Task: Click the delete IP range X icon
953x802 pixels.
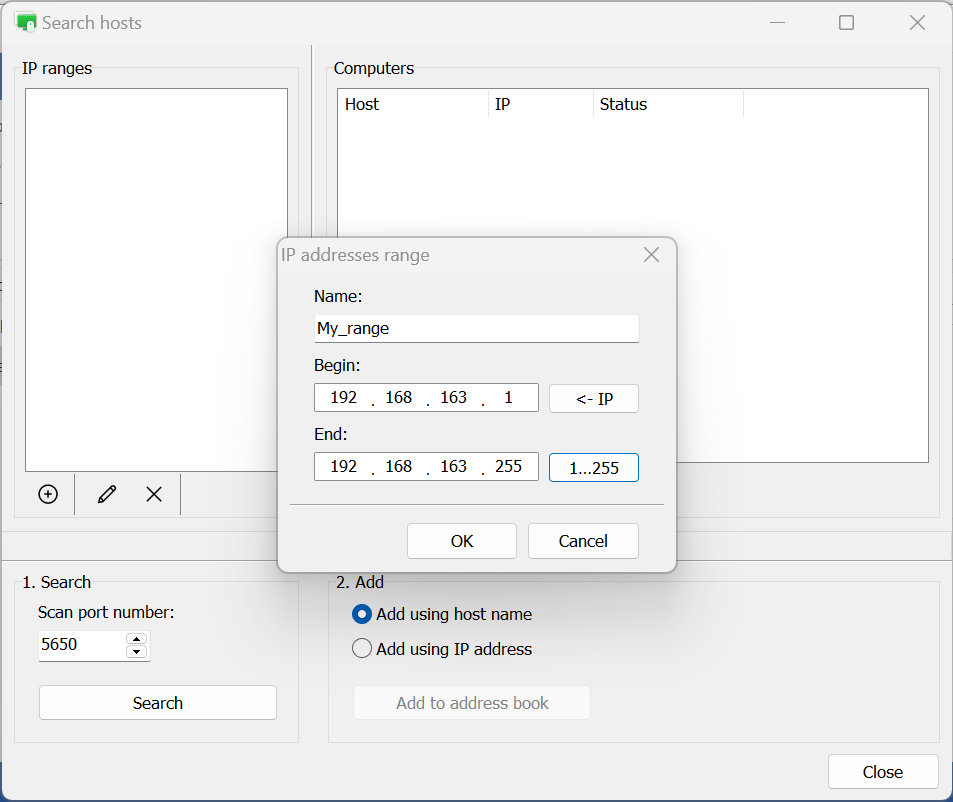Action: point(154,494)
